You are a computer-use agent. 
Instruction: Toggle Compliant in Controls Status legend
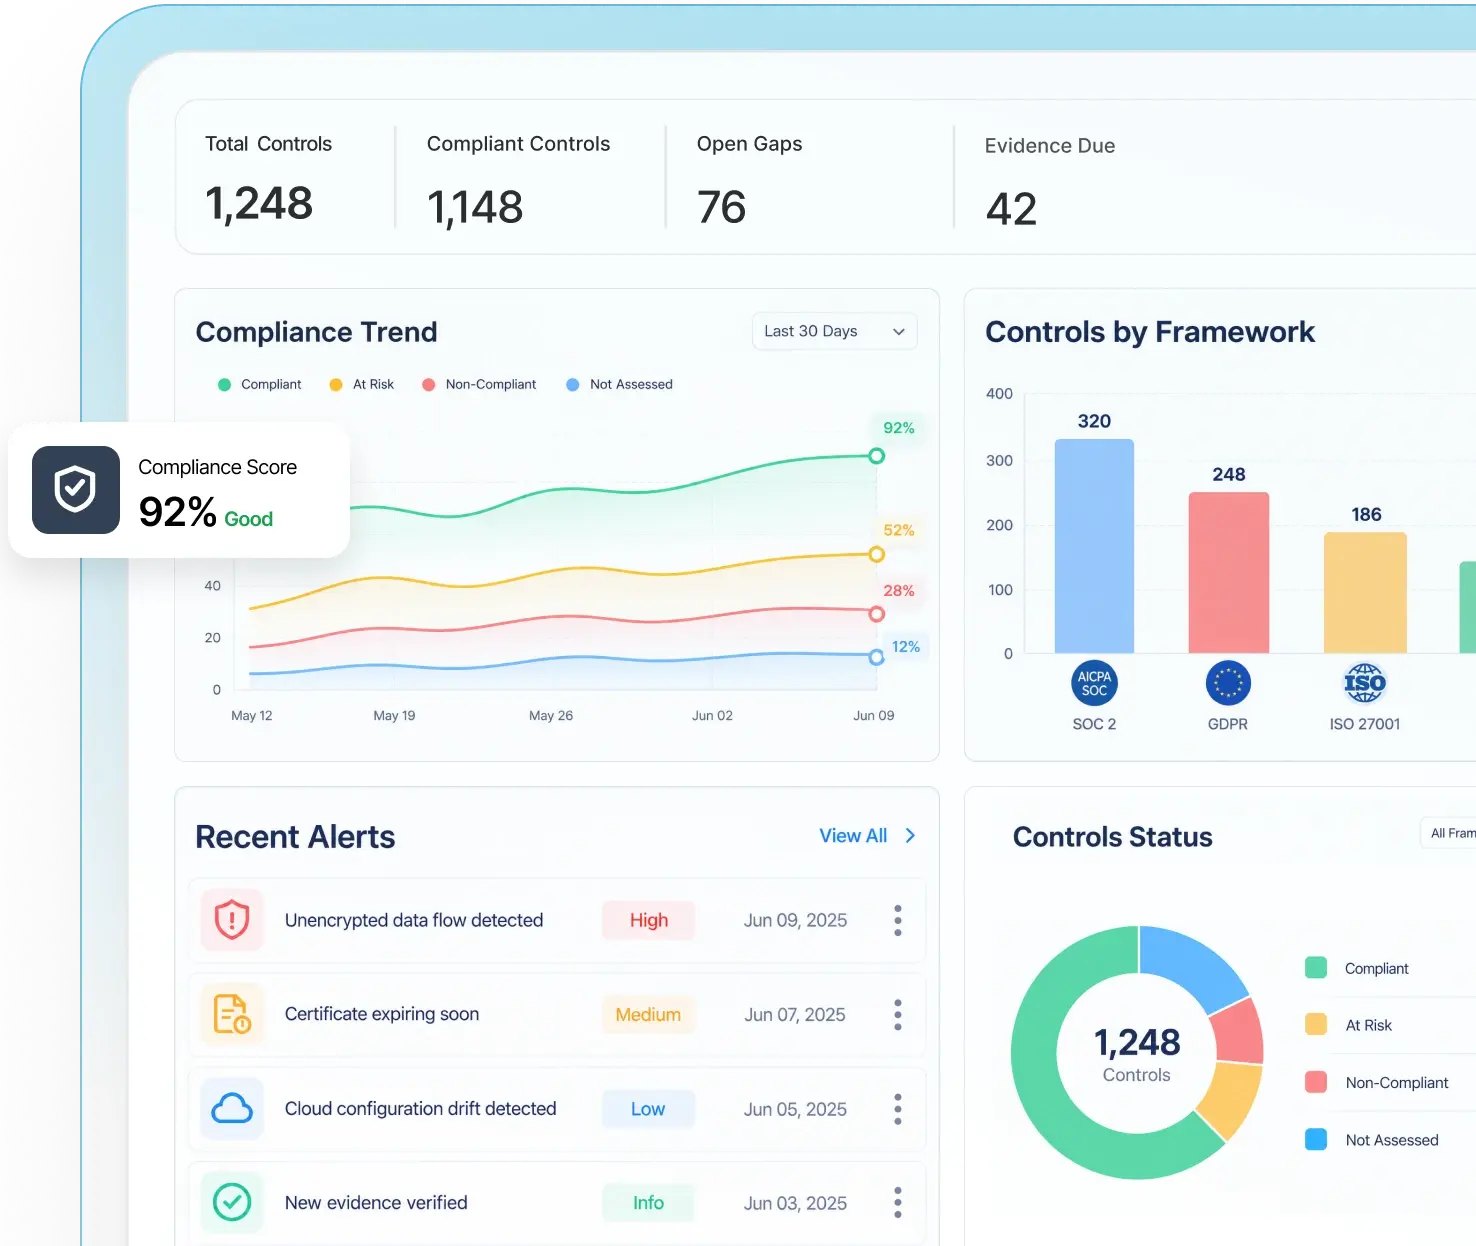coord(1357,968)
